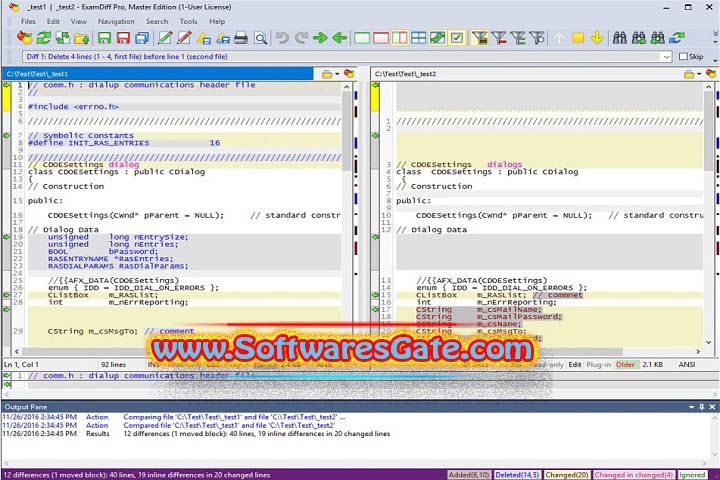Screen dimensions: 720x480
Task: Toggle synchronized scrolling icon
Action: 438,38
